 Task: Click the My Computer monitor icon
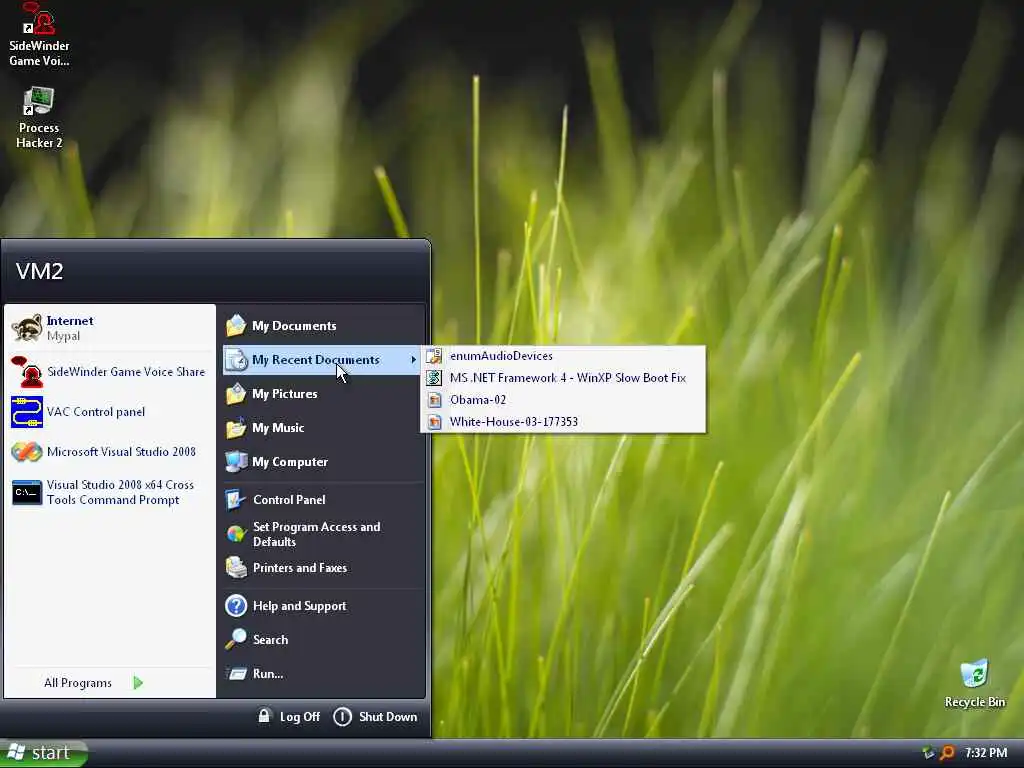point(236,462)
